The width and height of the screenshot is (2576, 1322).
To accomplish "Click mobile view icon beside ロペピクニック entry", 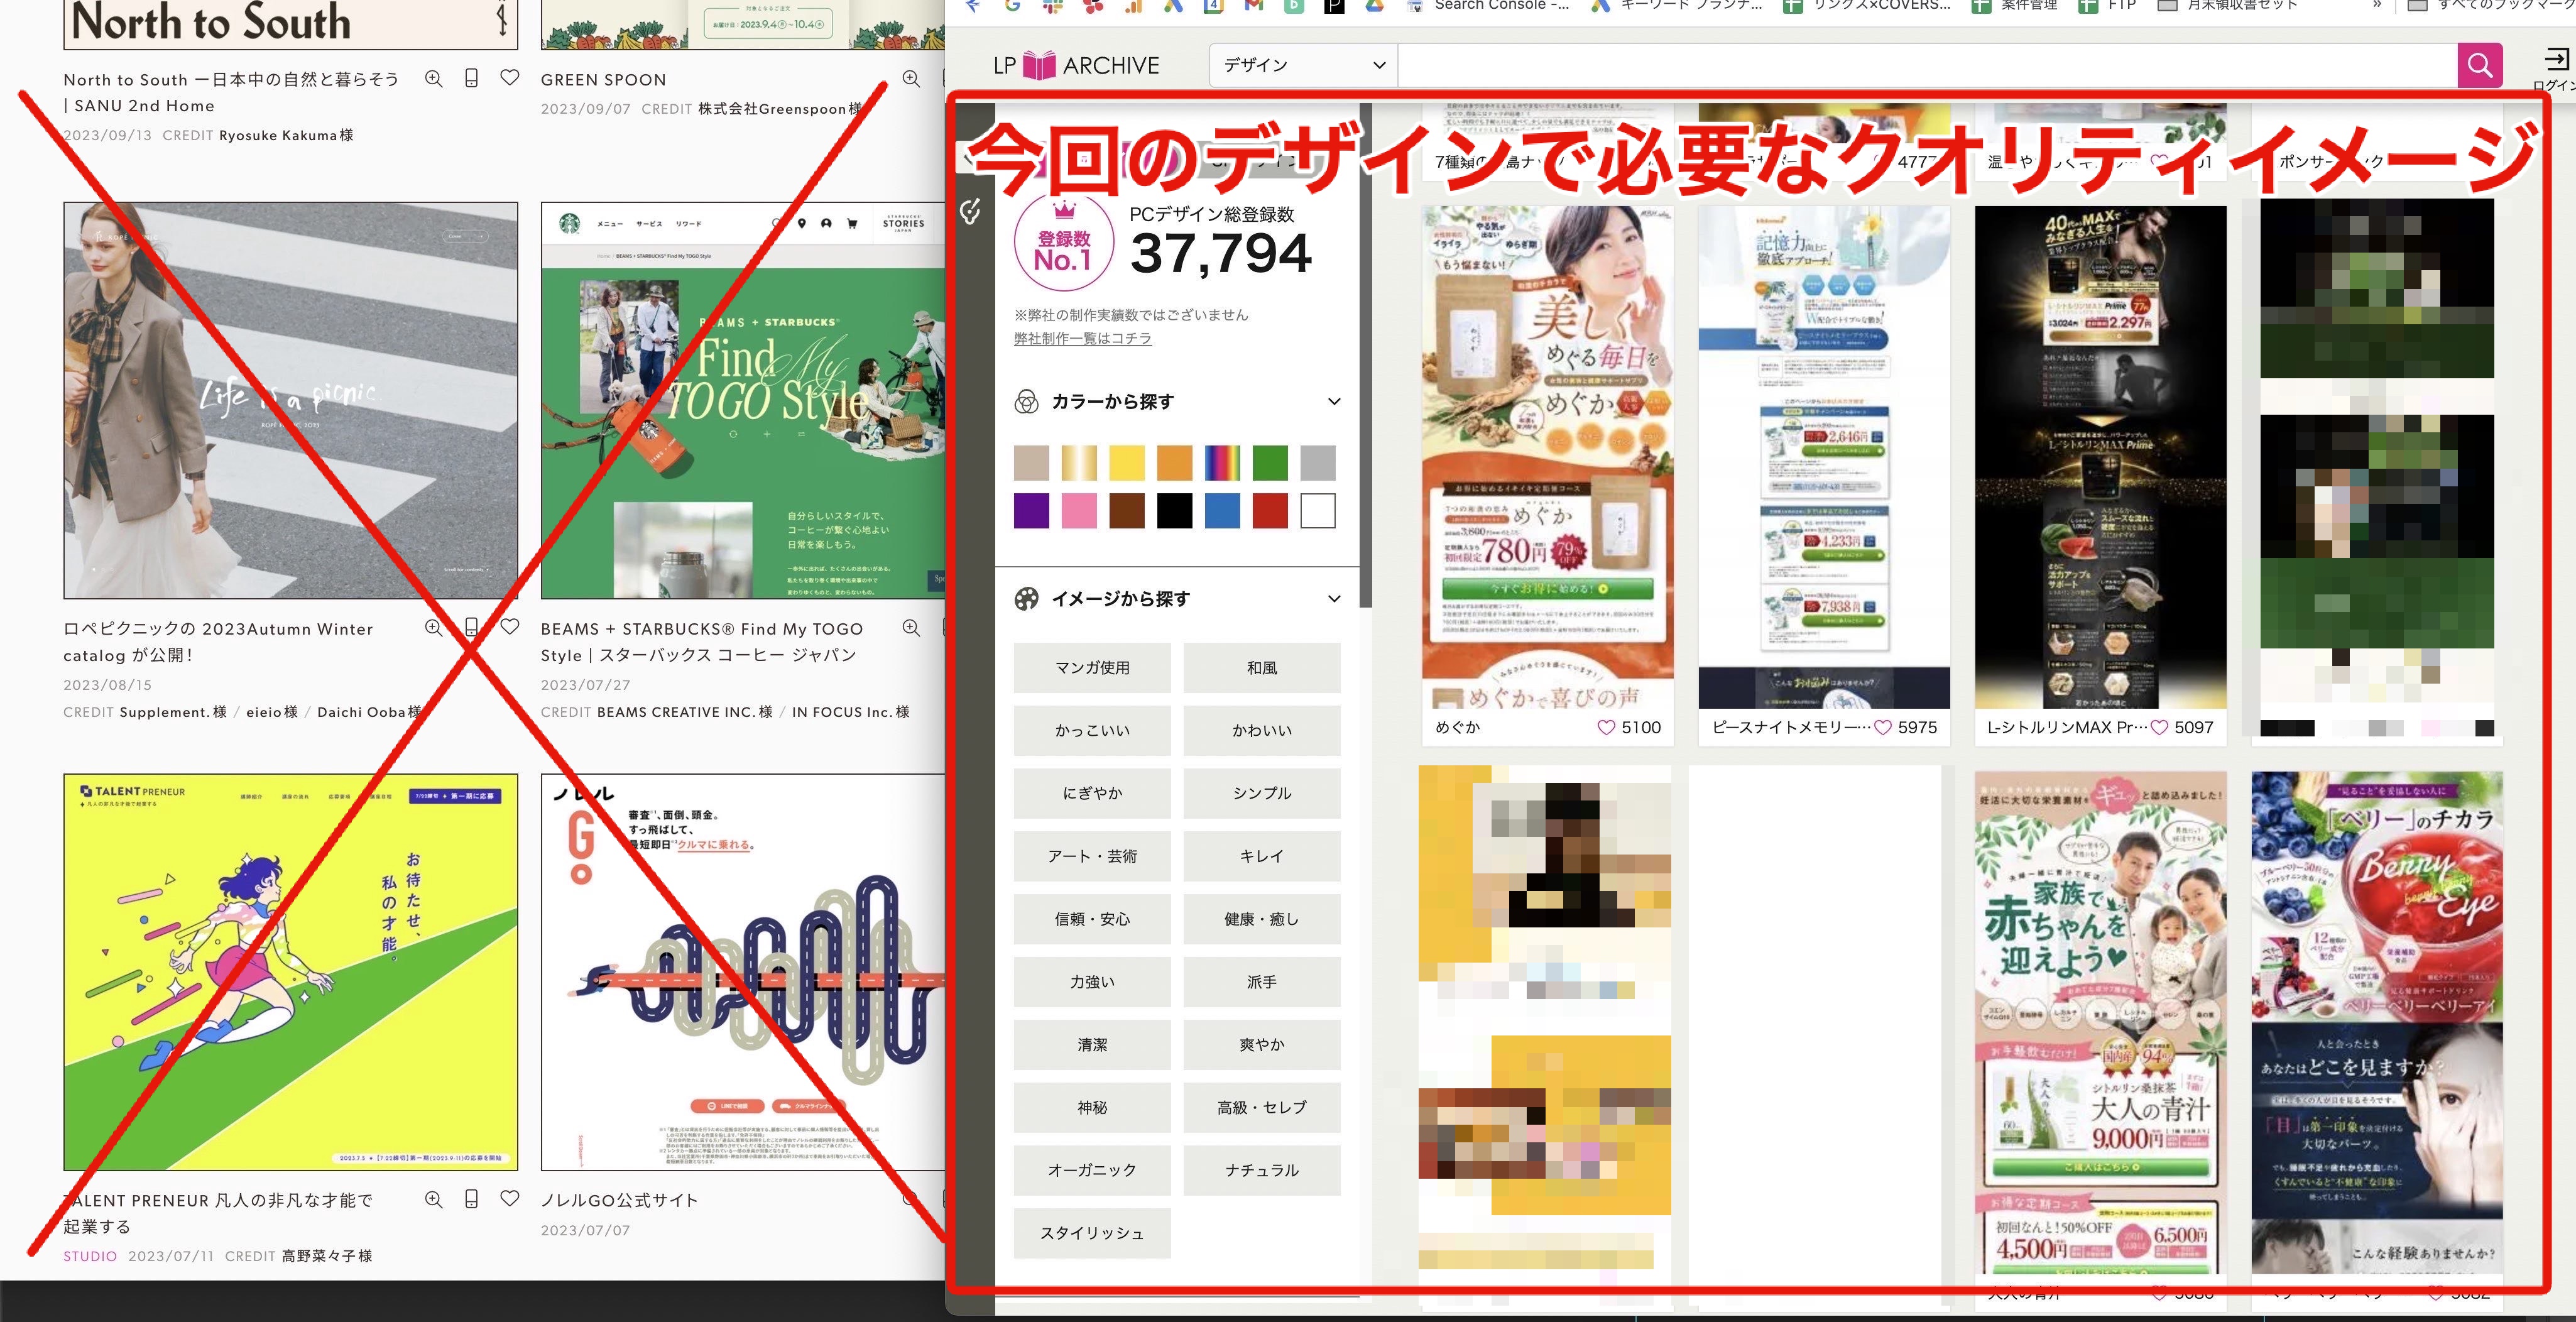I will tap(471, 627).
